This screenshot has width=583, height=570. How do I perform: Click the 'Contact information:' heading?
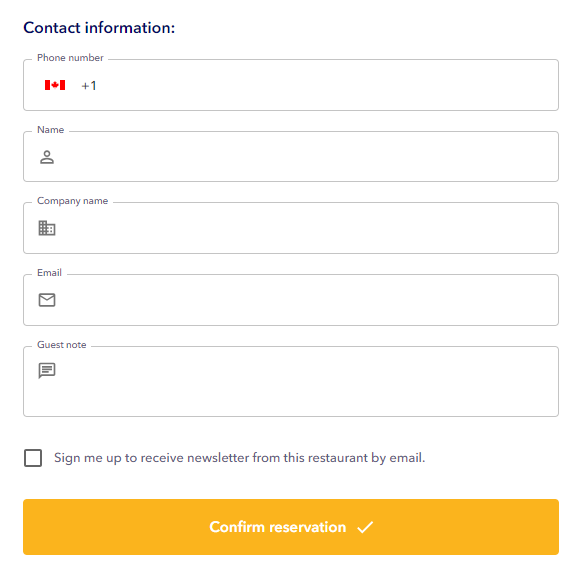click(x=99, y=28)
